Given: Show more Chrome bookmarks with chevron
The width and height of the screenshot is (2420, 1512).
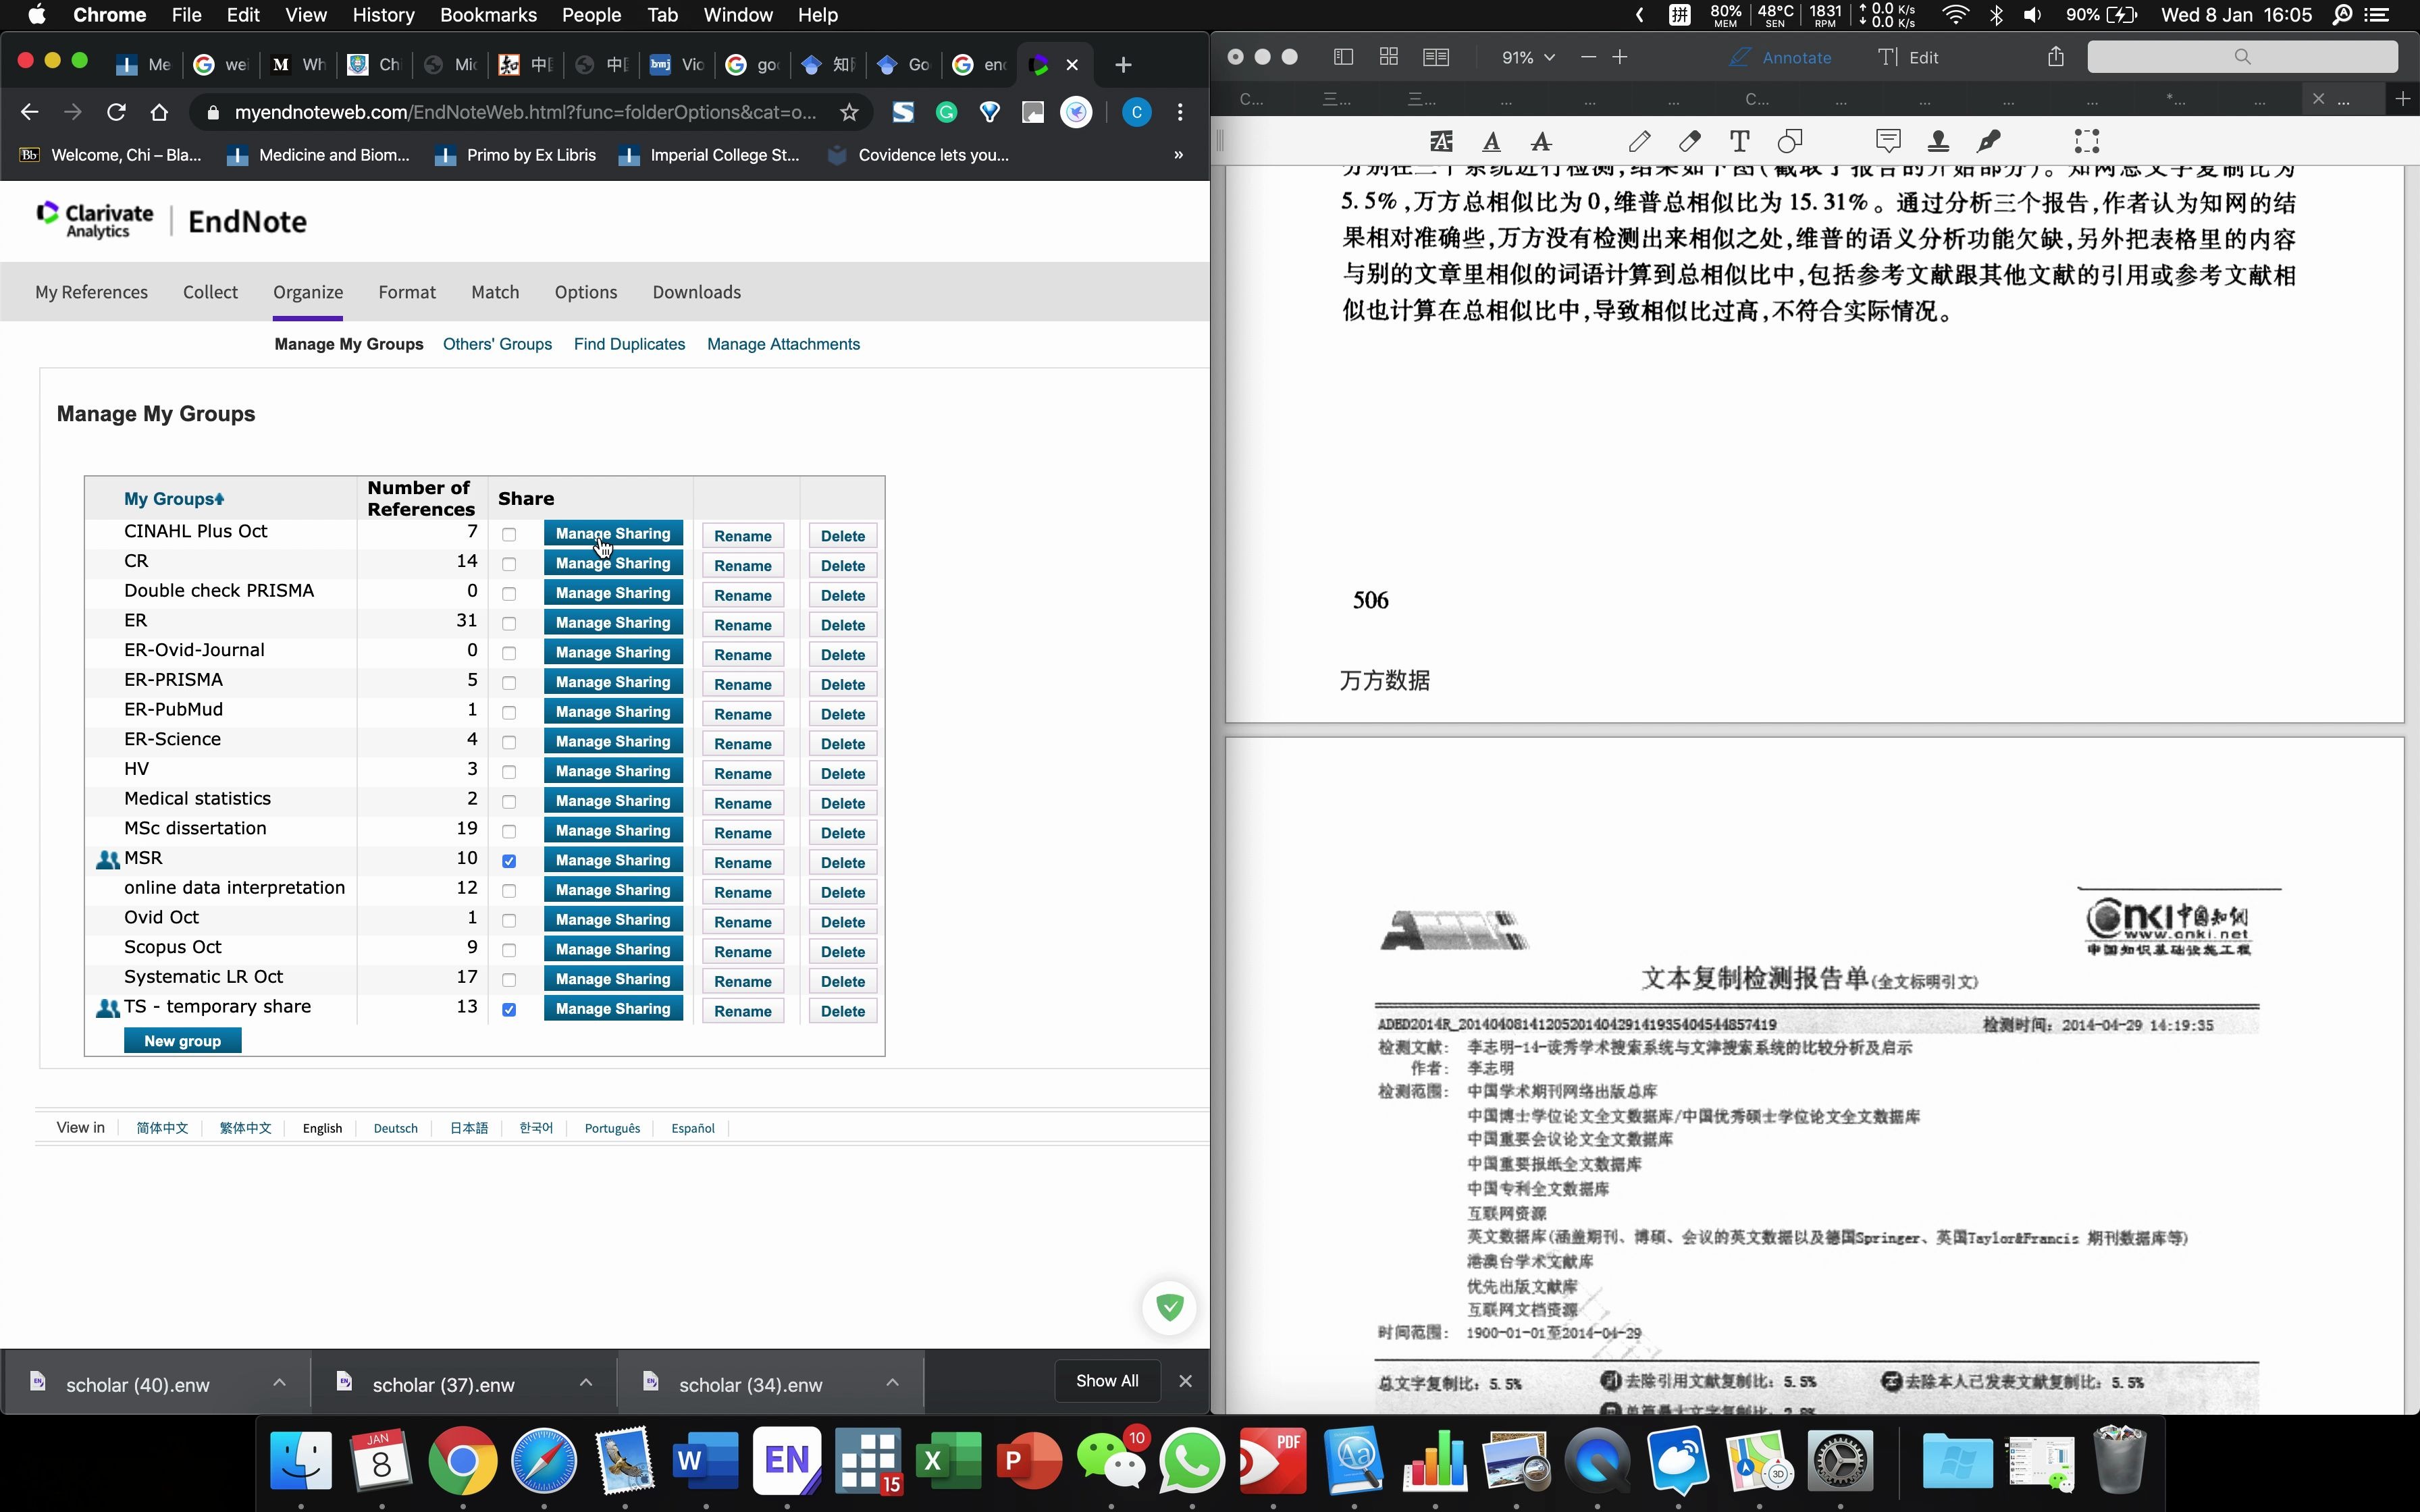Looking at the screenshot, I should [x=1178, y=155].
